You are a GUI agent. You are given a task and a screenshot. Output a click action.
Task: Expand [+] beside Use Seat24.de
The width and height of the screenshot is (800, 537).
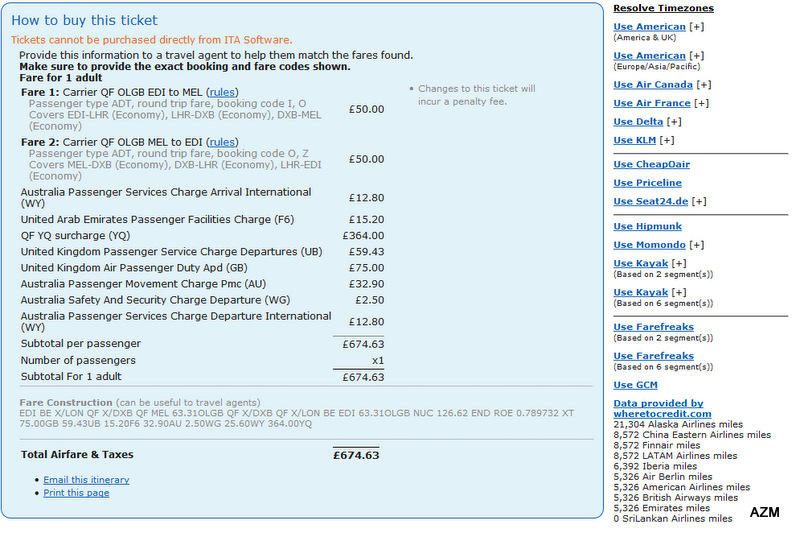tap(699, 201)
